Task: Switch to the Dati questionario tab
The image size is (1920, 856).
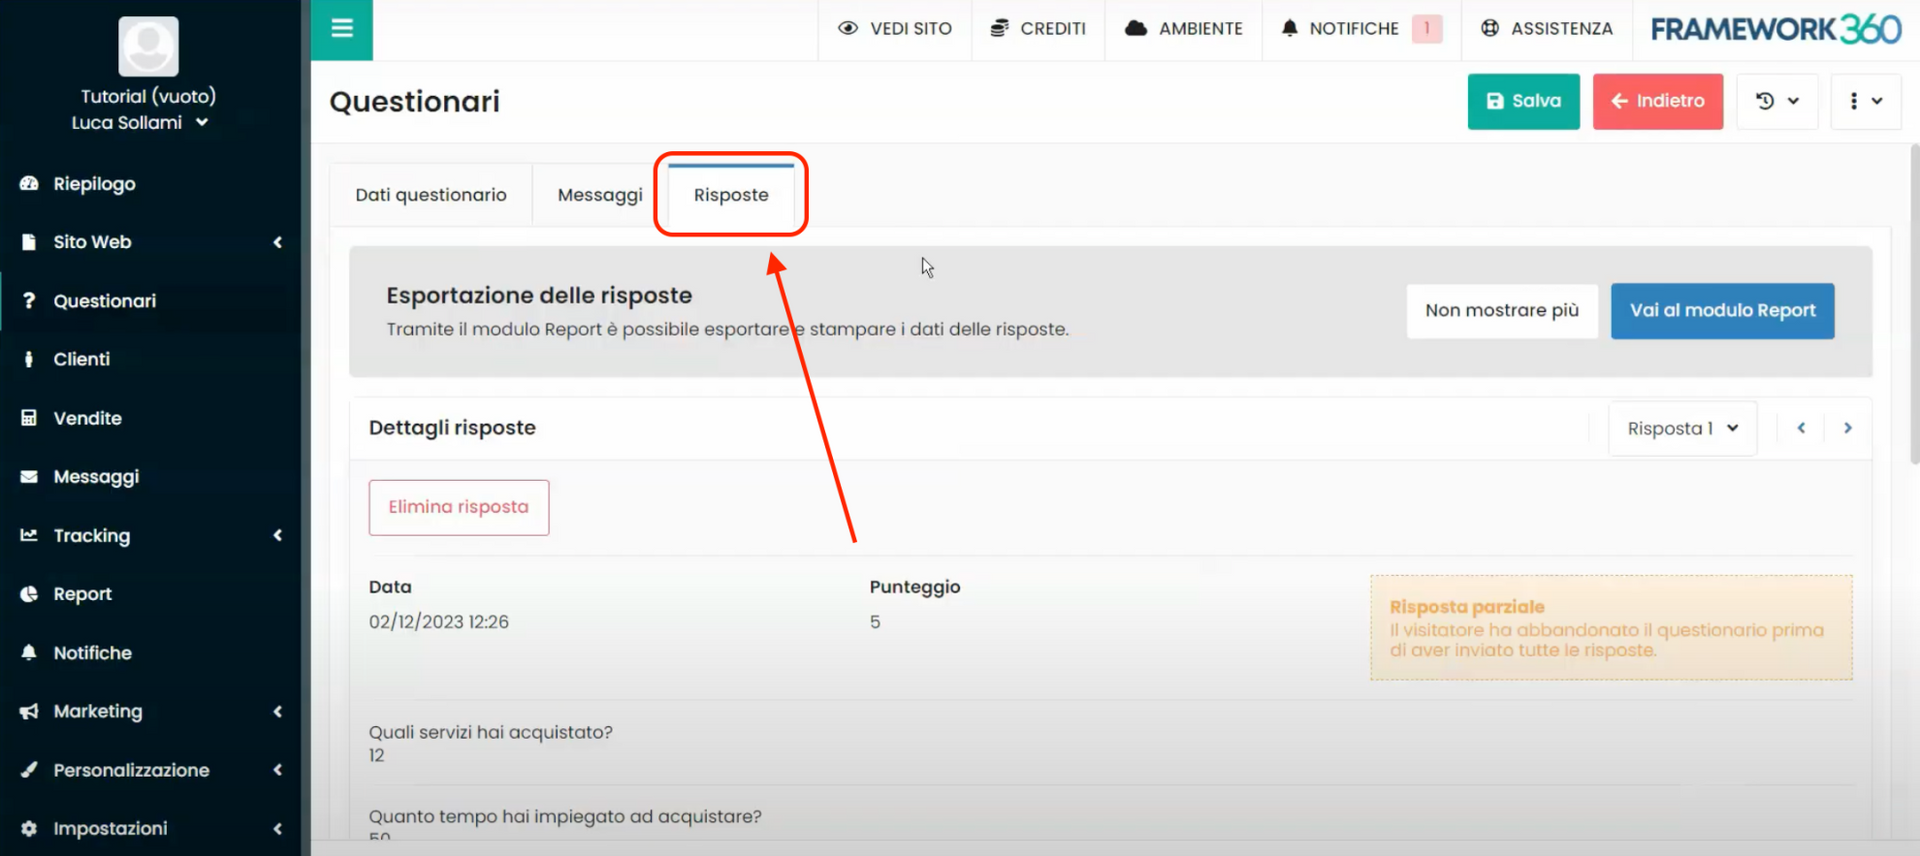Action: [x=431, y=195]
